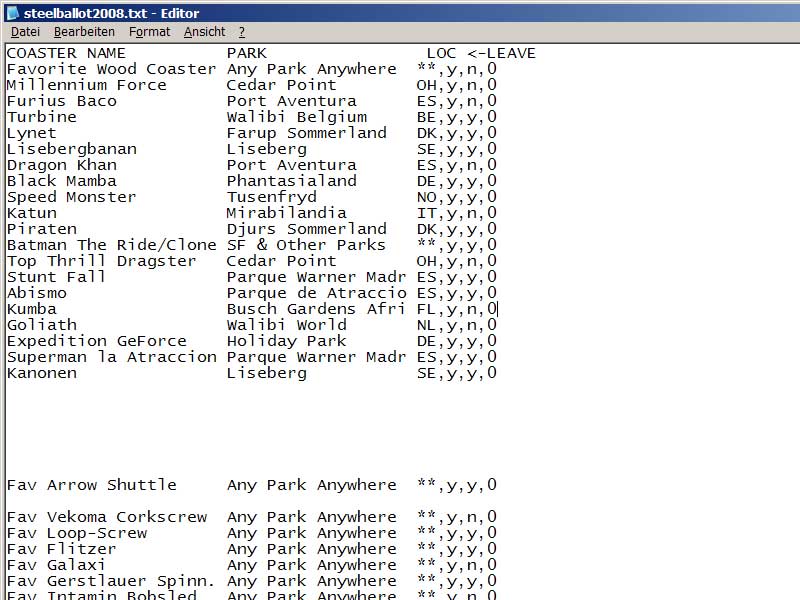Open the Format menu
The height and width of the screenshot is (600, 800).
pos(149,32)
